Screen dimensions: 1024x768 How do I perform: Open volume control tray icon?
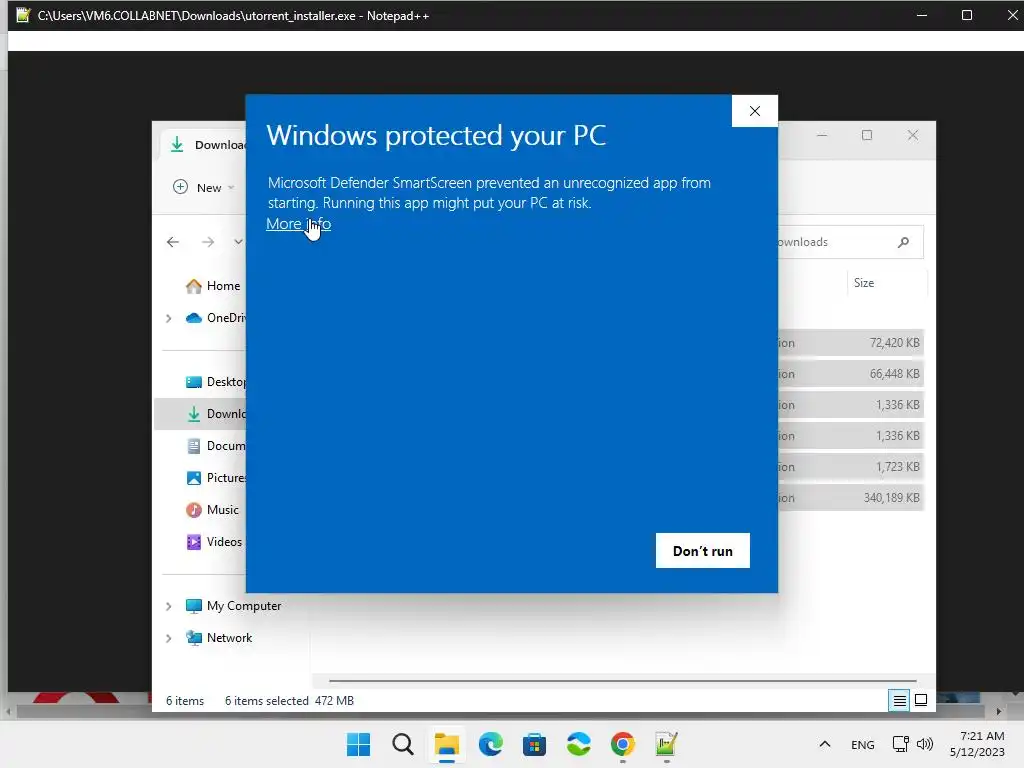click(925, 744)
